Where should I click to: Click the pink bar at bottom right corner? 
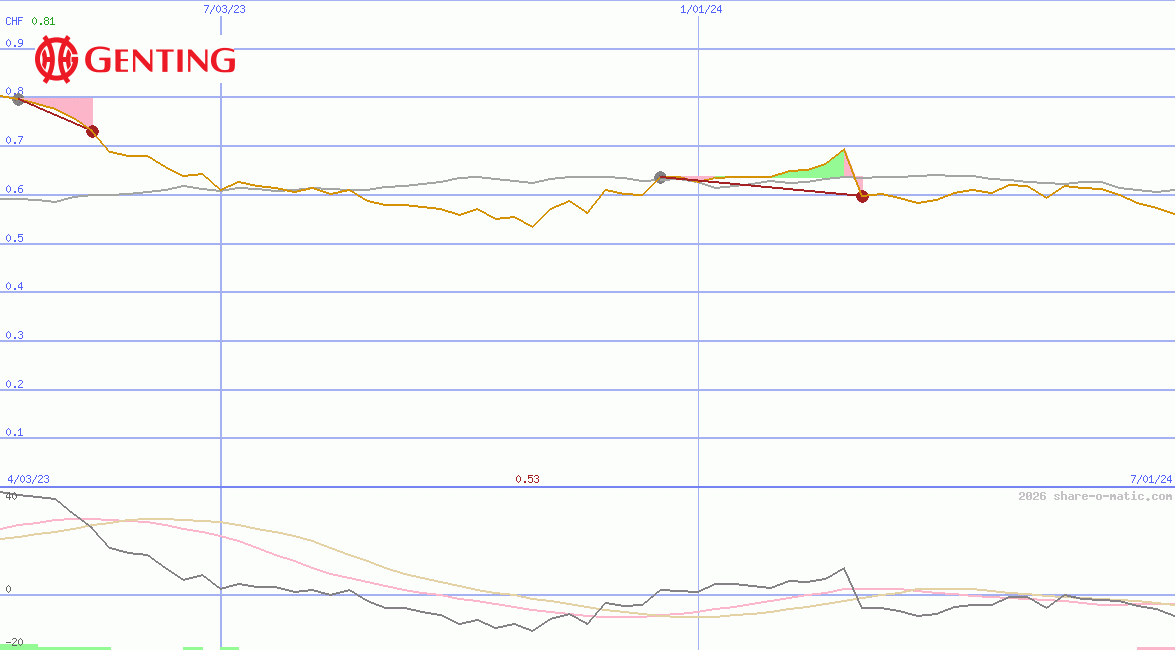pos(1155,647)
